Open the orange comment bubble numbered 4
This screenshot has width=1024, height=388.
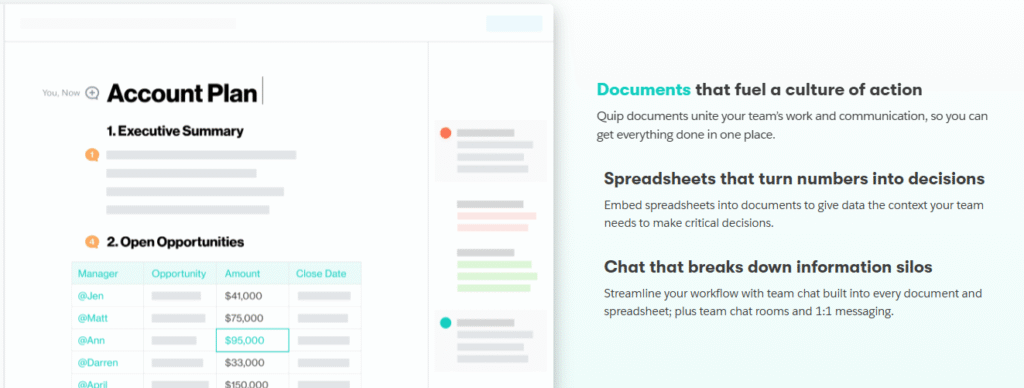click(x=92, y=242)
